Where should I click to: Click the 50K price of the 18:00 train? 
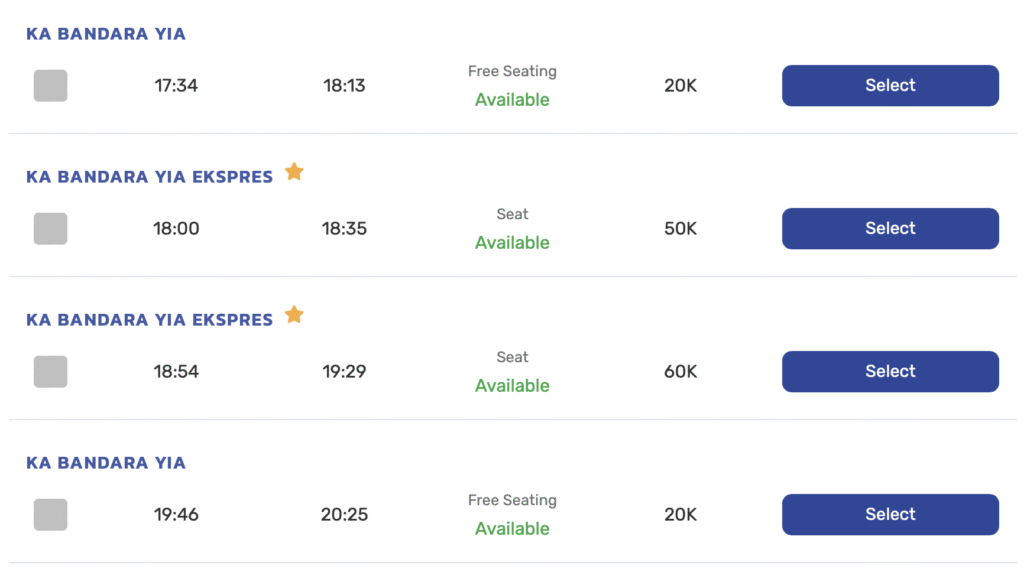point(680,229)
